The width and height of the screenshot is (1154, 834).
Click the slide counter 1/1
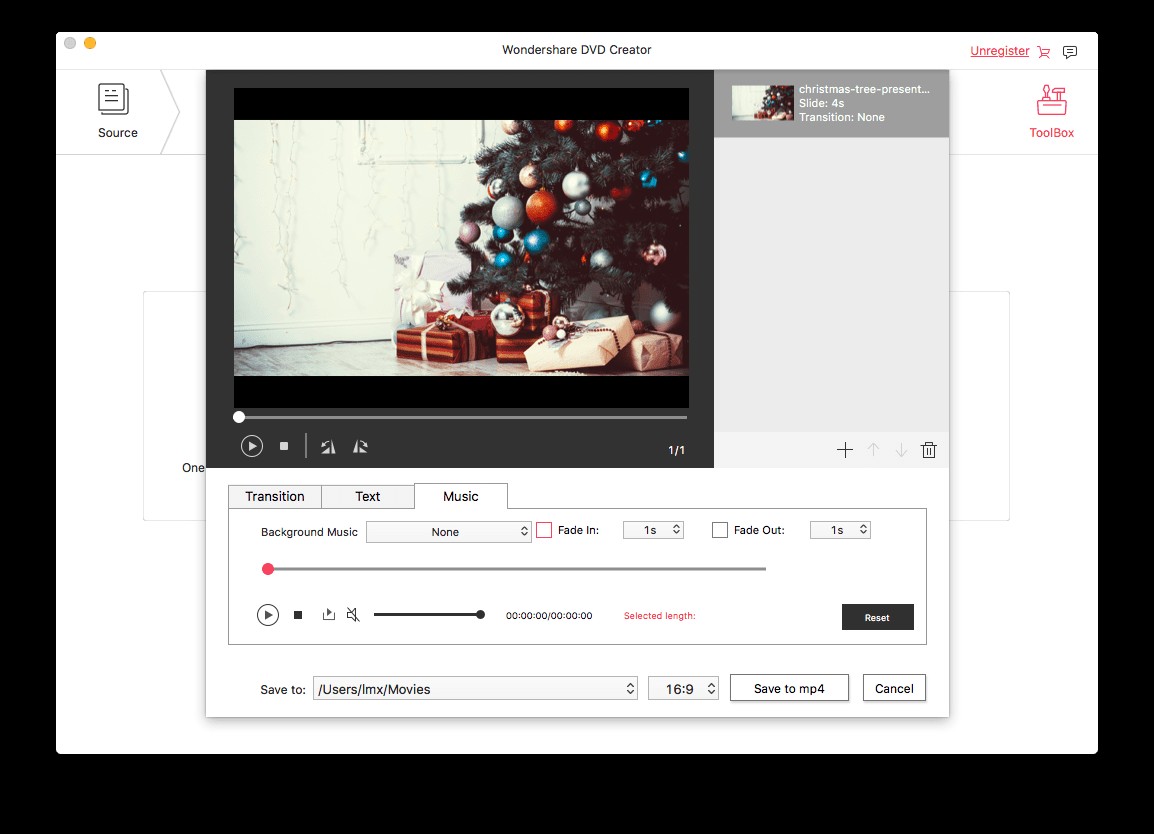tap(676, 450)
